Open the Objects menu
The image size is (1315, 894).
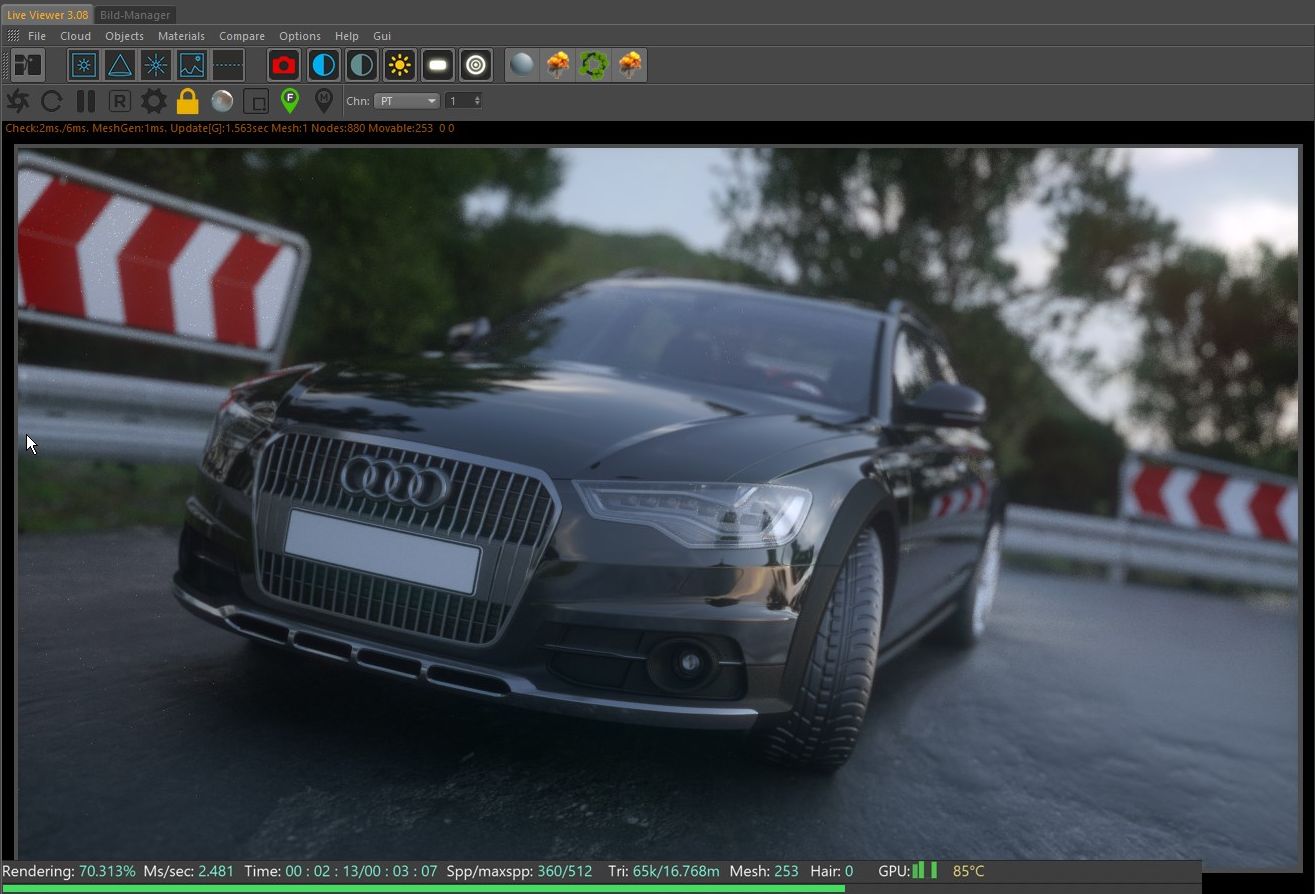pos(124,36)
